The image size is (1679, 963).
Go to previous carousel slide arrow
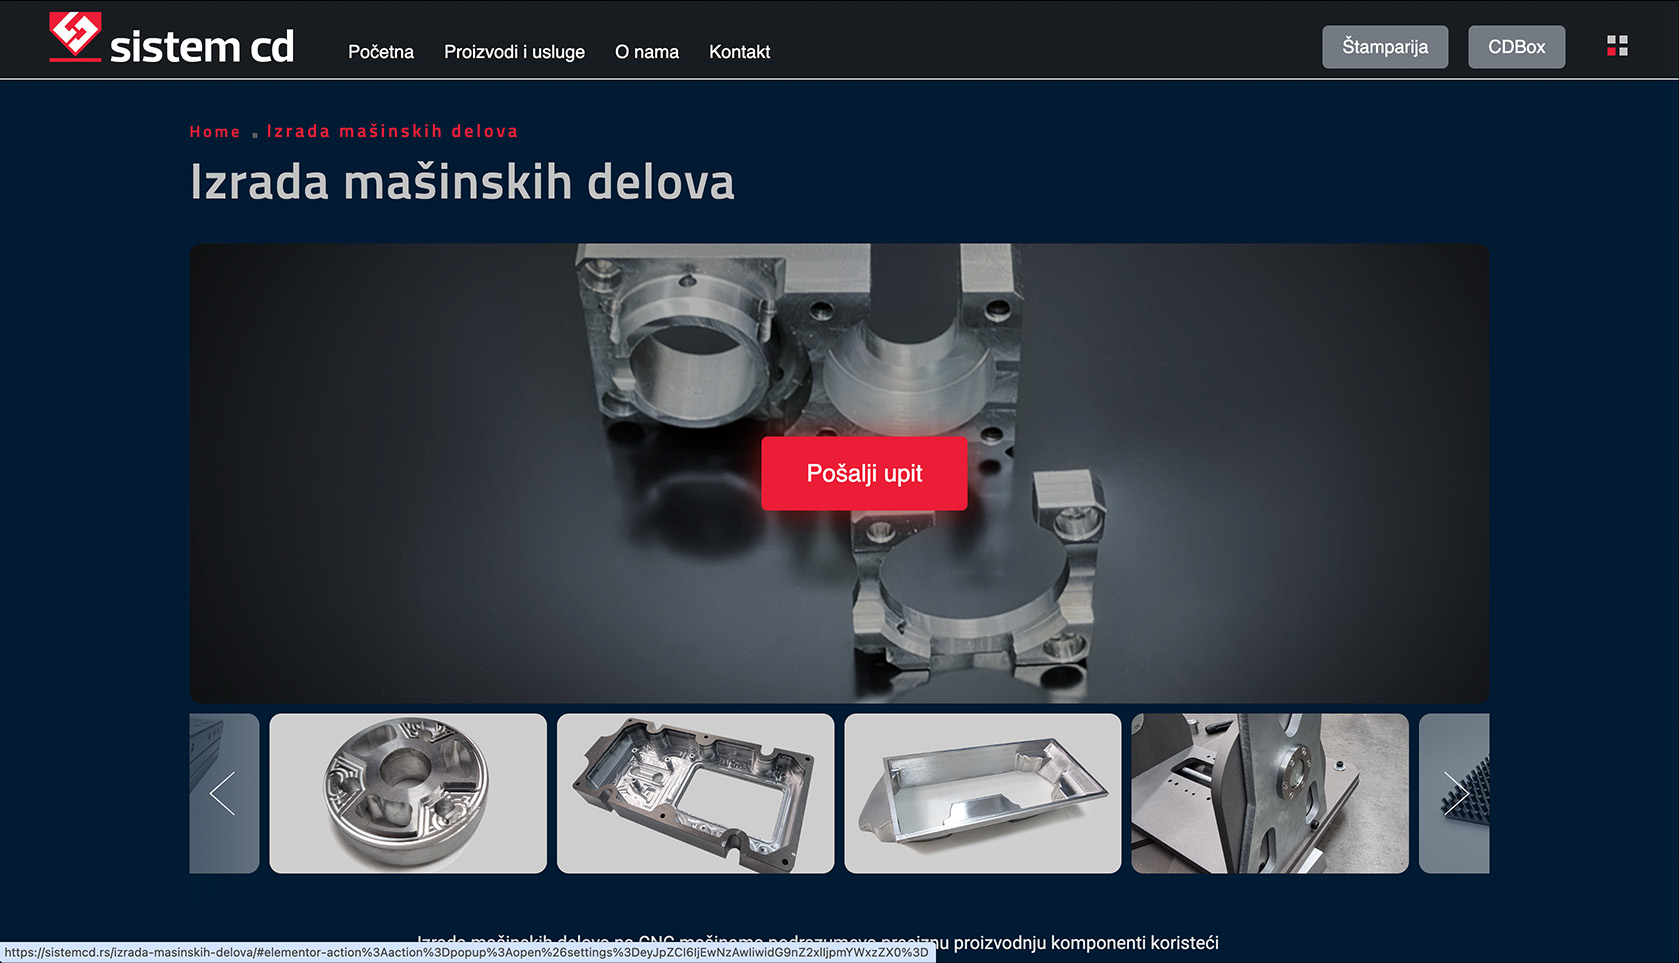point(222,794)
